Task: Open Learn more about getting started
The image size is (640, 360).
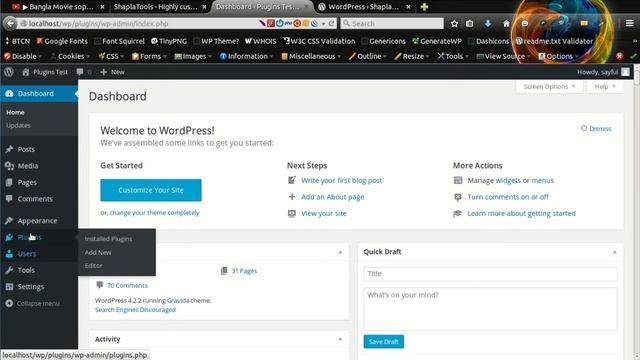Action: pos(521,213)
